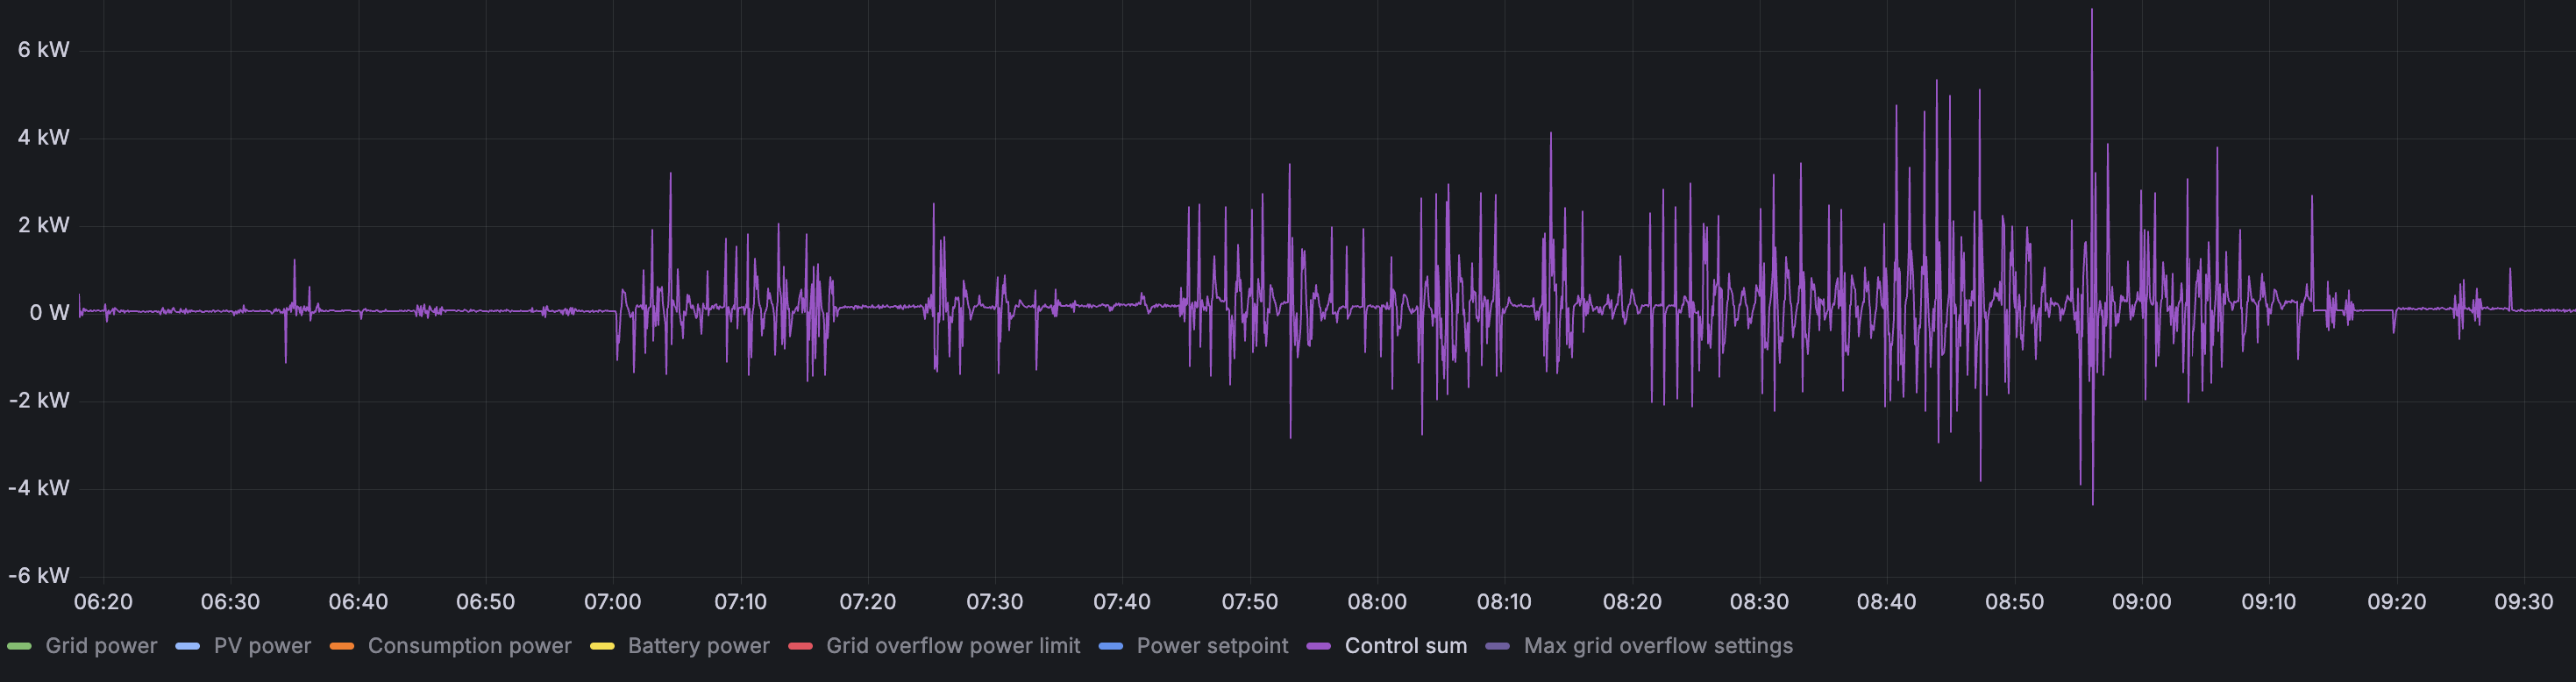Click the -4 kW y-axis label
2576x682 pixels.
(39, 488)
